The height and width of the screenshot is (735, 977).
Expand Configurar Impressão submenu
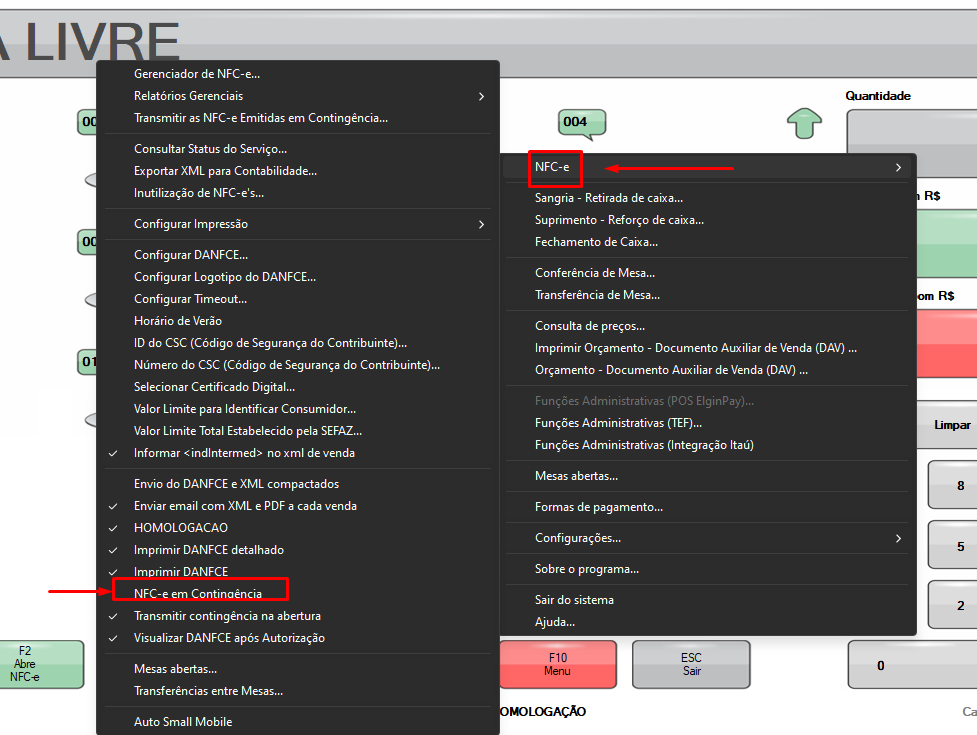pyautogui.click(x=298, y=224)
